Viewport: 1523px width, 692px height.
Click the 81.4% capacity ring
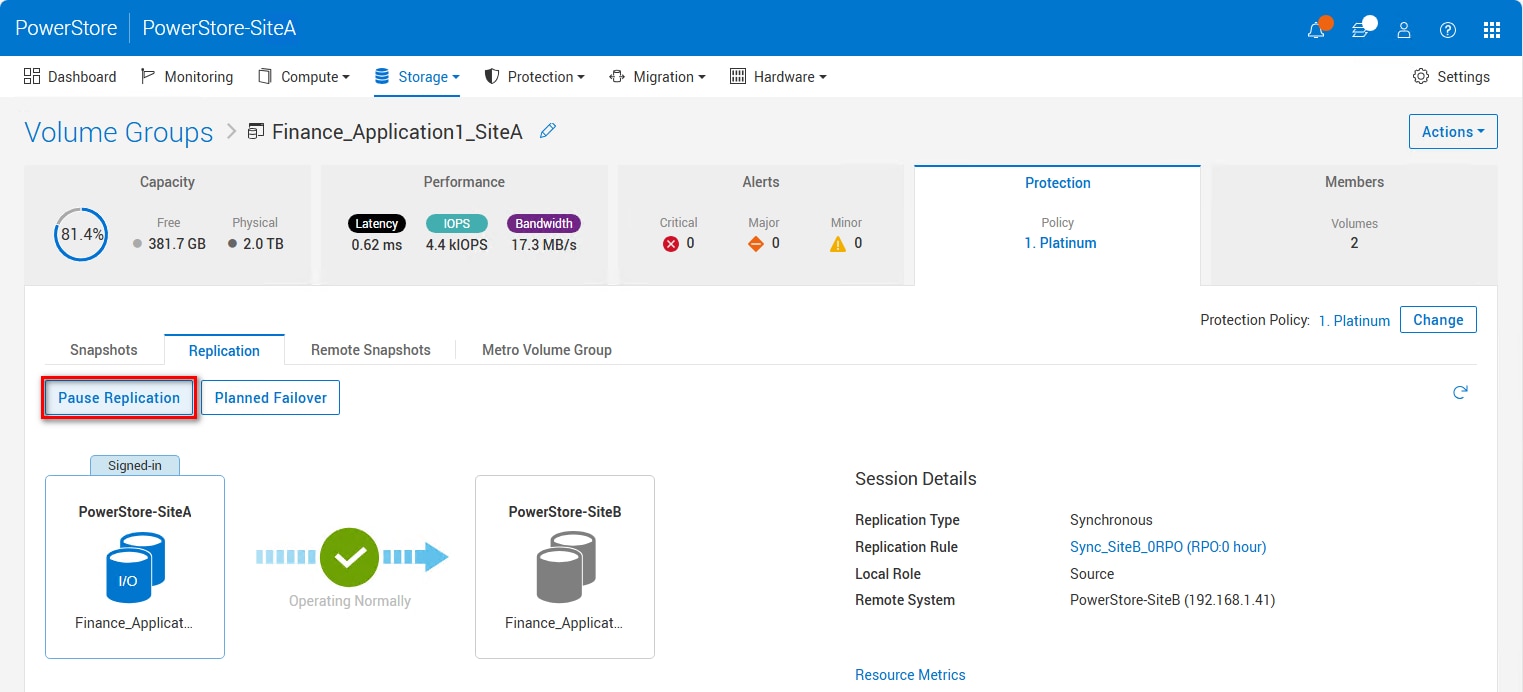(80, 235)
